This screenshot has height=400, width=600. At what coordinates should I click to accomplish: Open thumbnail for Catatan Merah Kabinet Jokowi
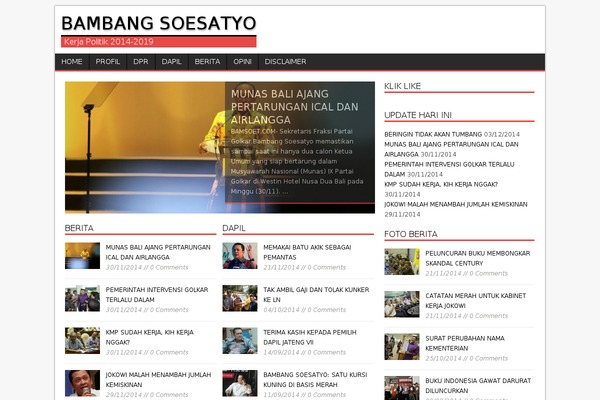pyautogui.click(x=402, y=304)
